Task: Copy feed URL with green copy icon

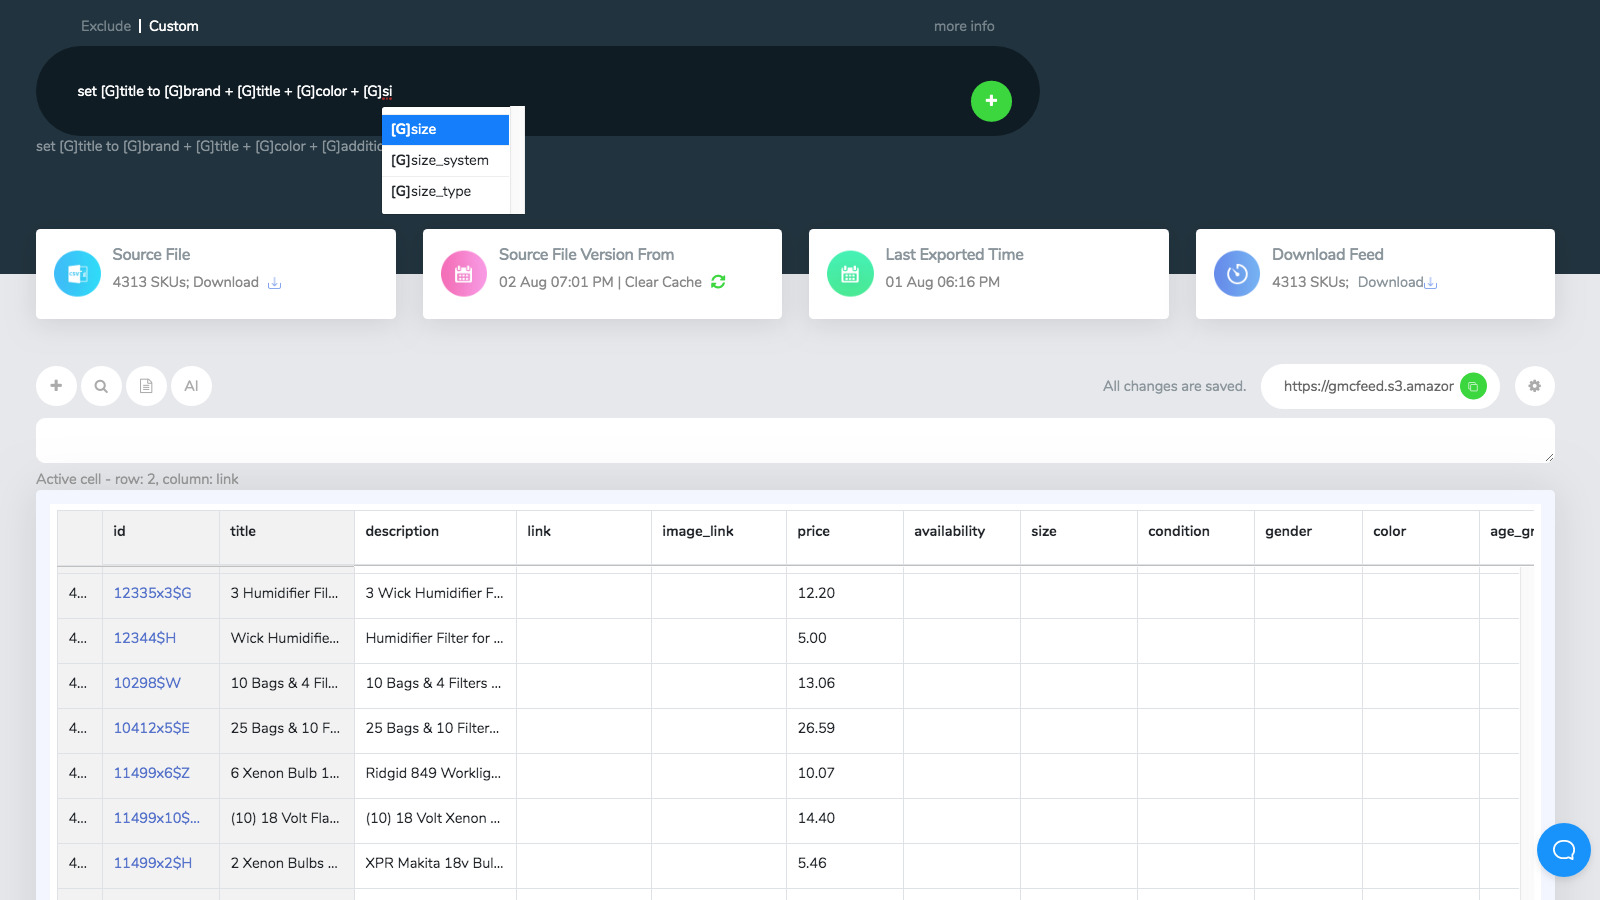Action: [1473, 386]
